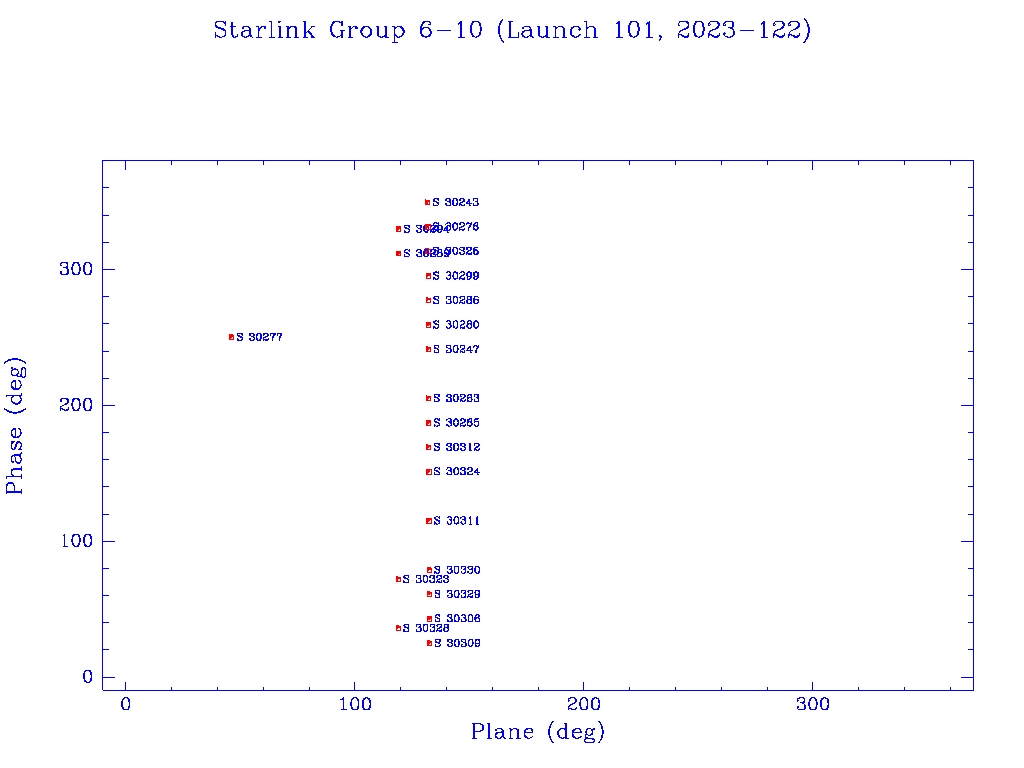1024x768 pixels.
Task: Click the 0 tick label on the Plane axis
Action: pos(125,704)
